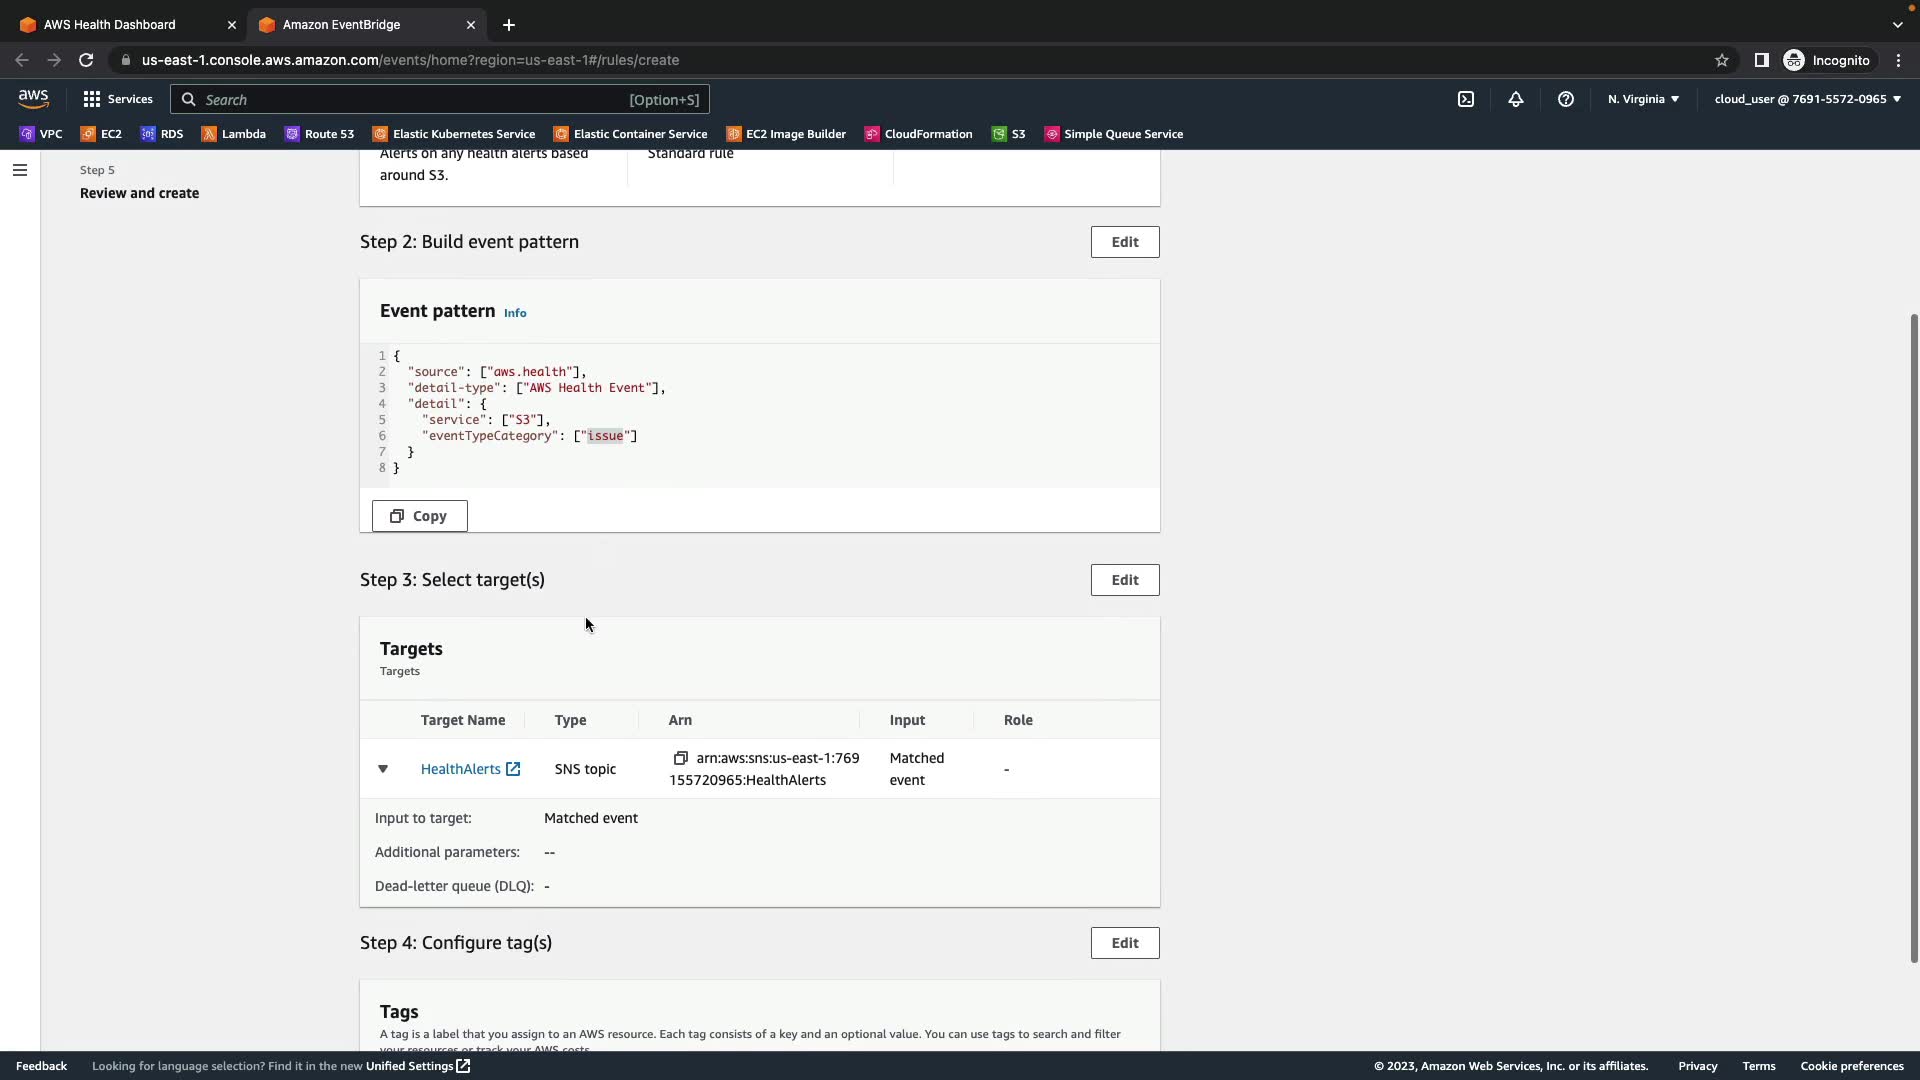The height and width of the screenshot is (1080, 1920).
Task: Collapse the HealthAlerts target row
Action: (382, 769)
